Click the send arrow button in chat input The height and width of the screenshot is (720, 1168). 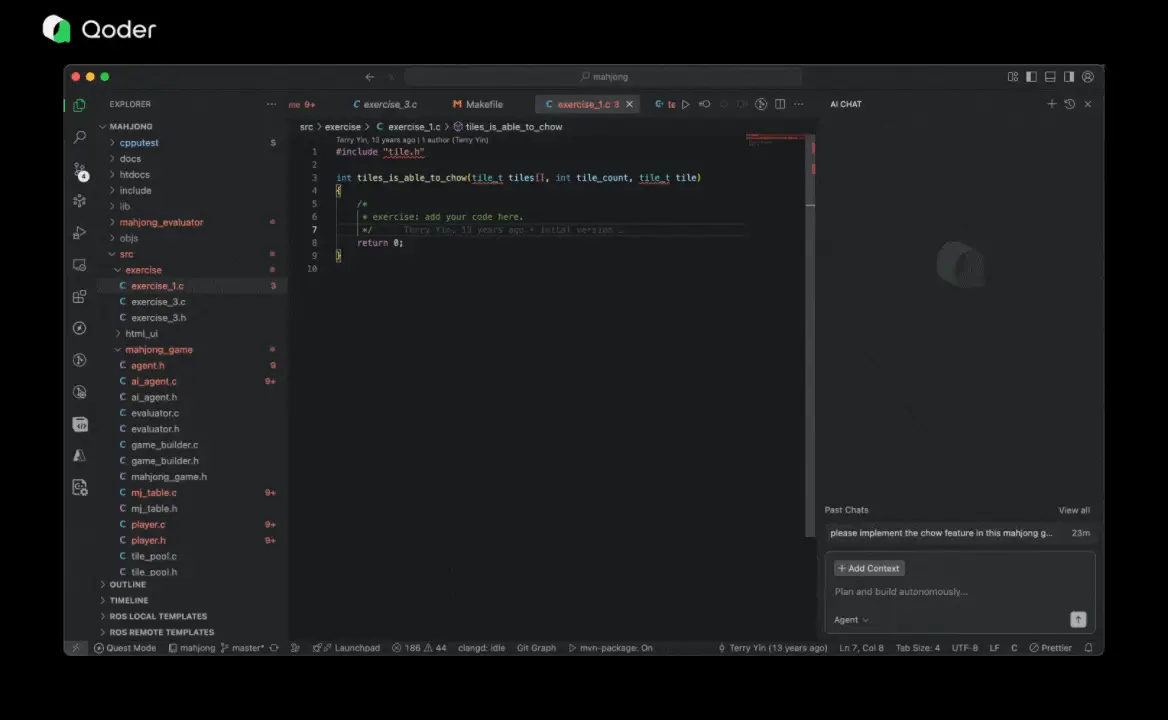pos(1078,619)
